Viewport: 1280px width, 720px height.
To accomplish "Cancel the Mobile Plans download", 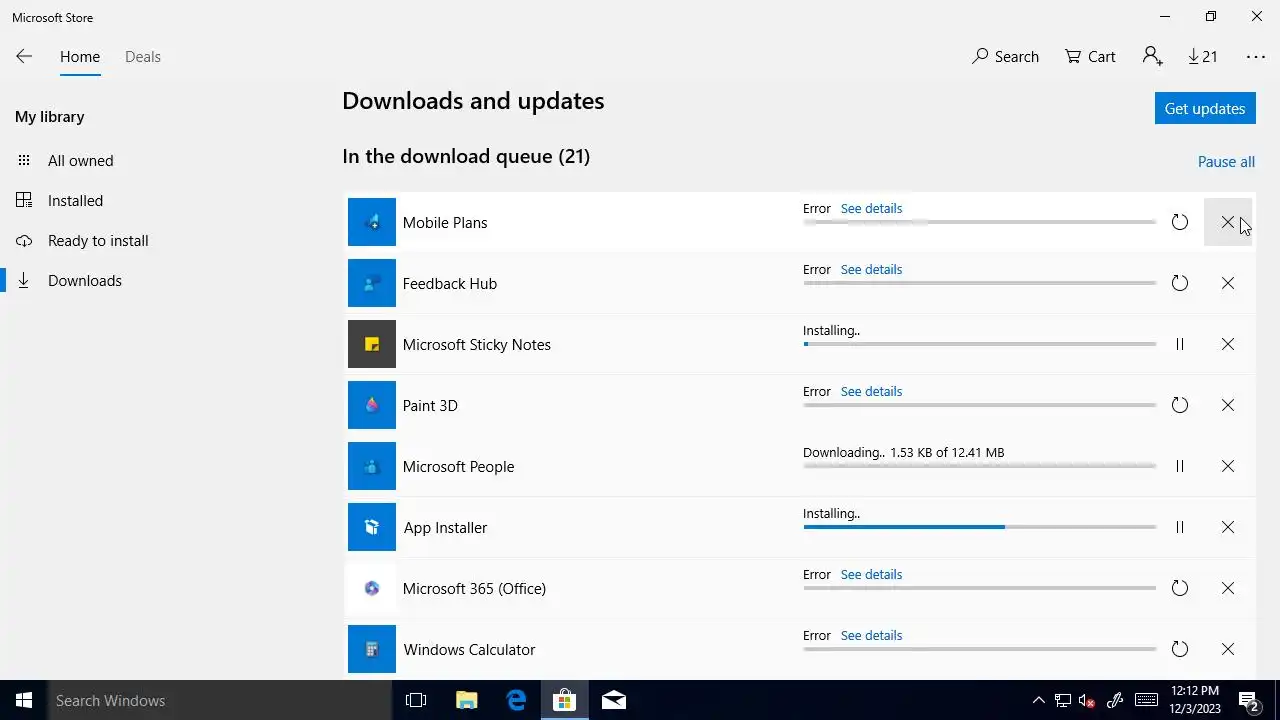I will tap(1228, 222).
